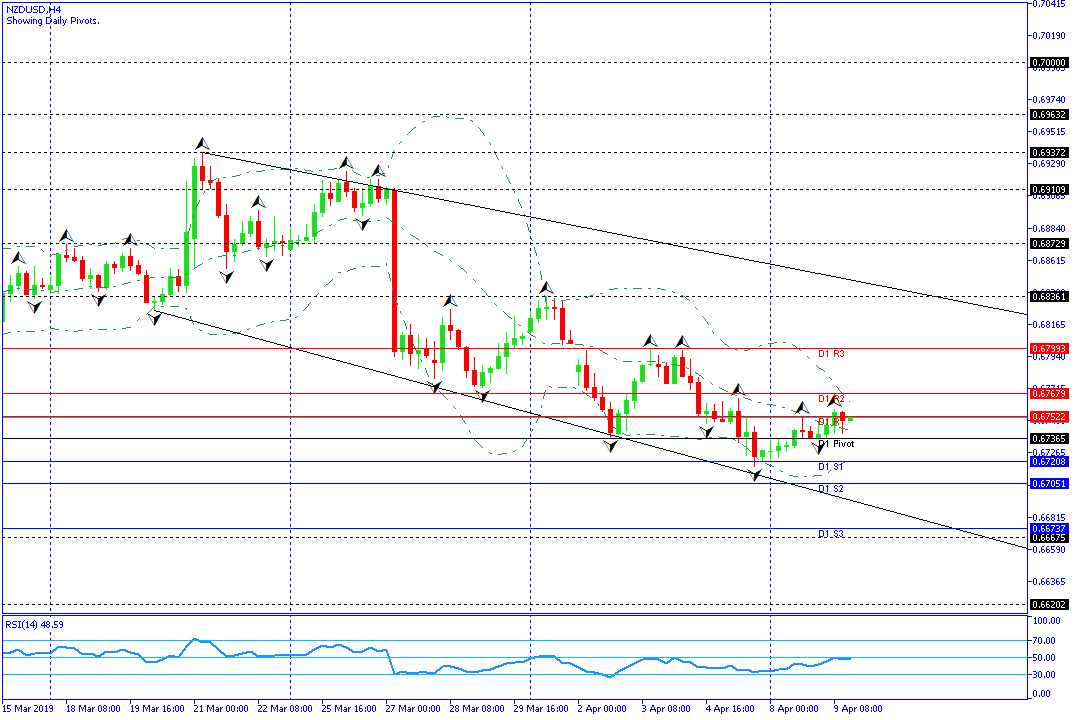Click the 8 Apr 00:00 time label
The image size is (1080, 720).
[794, 709]
